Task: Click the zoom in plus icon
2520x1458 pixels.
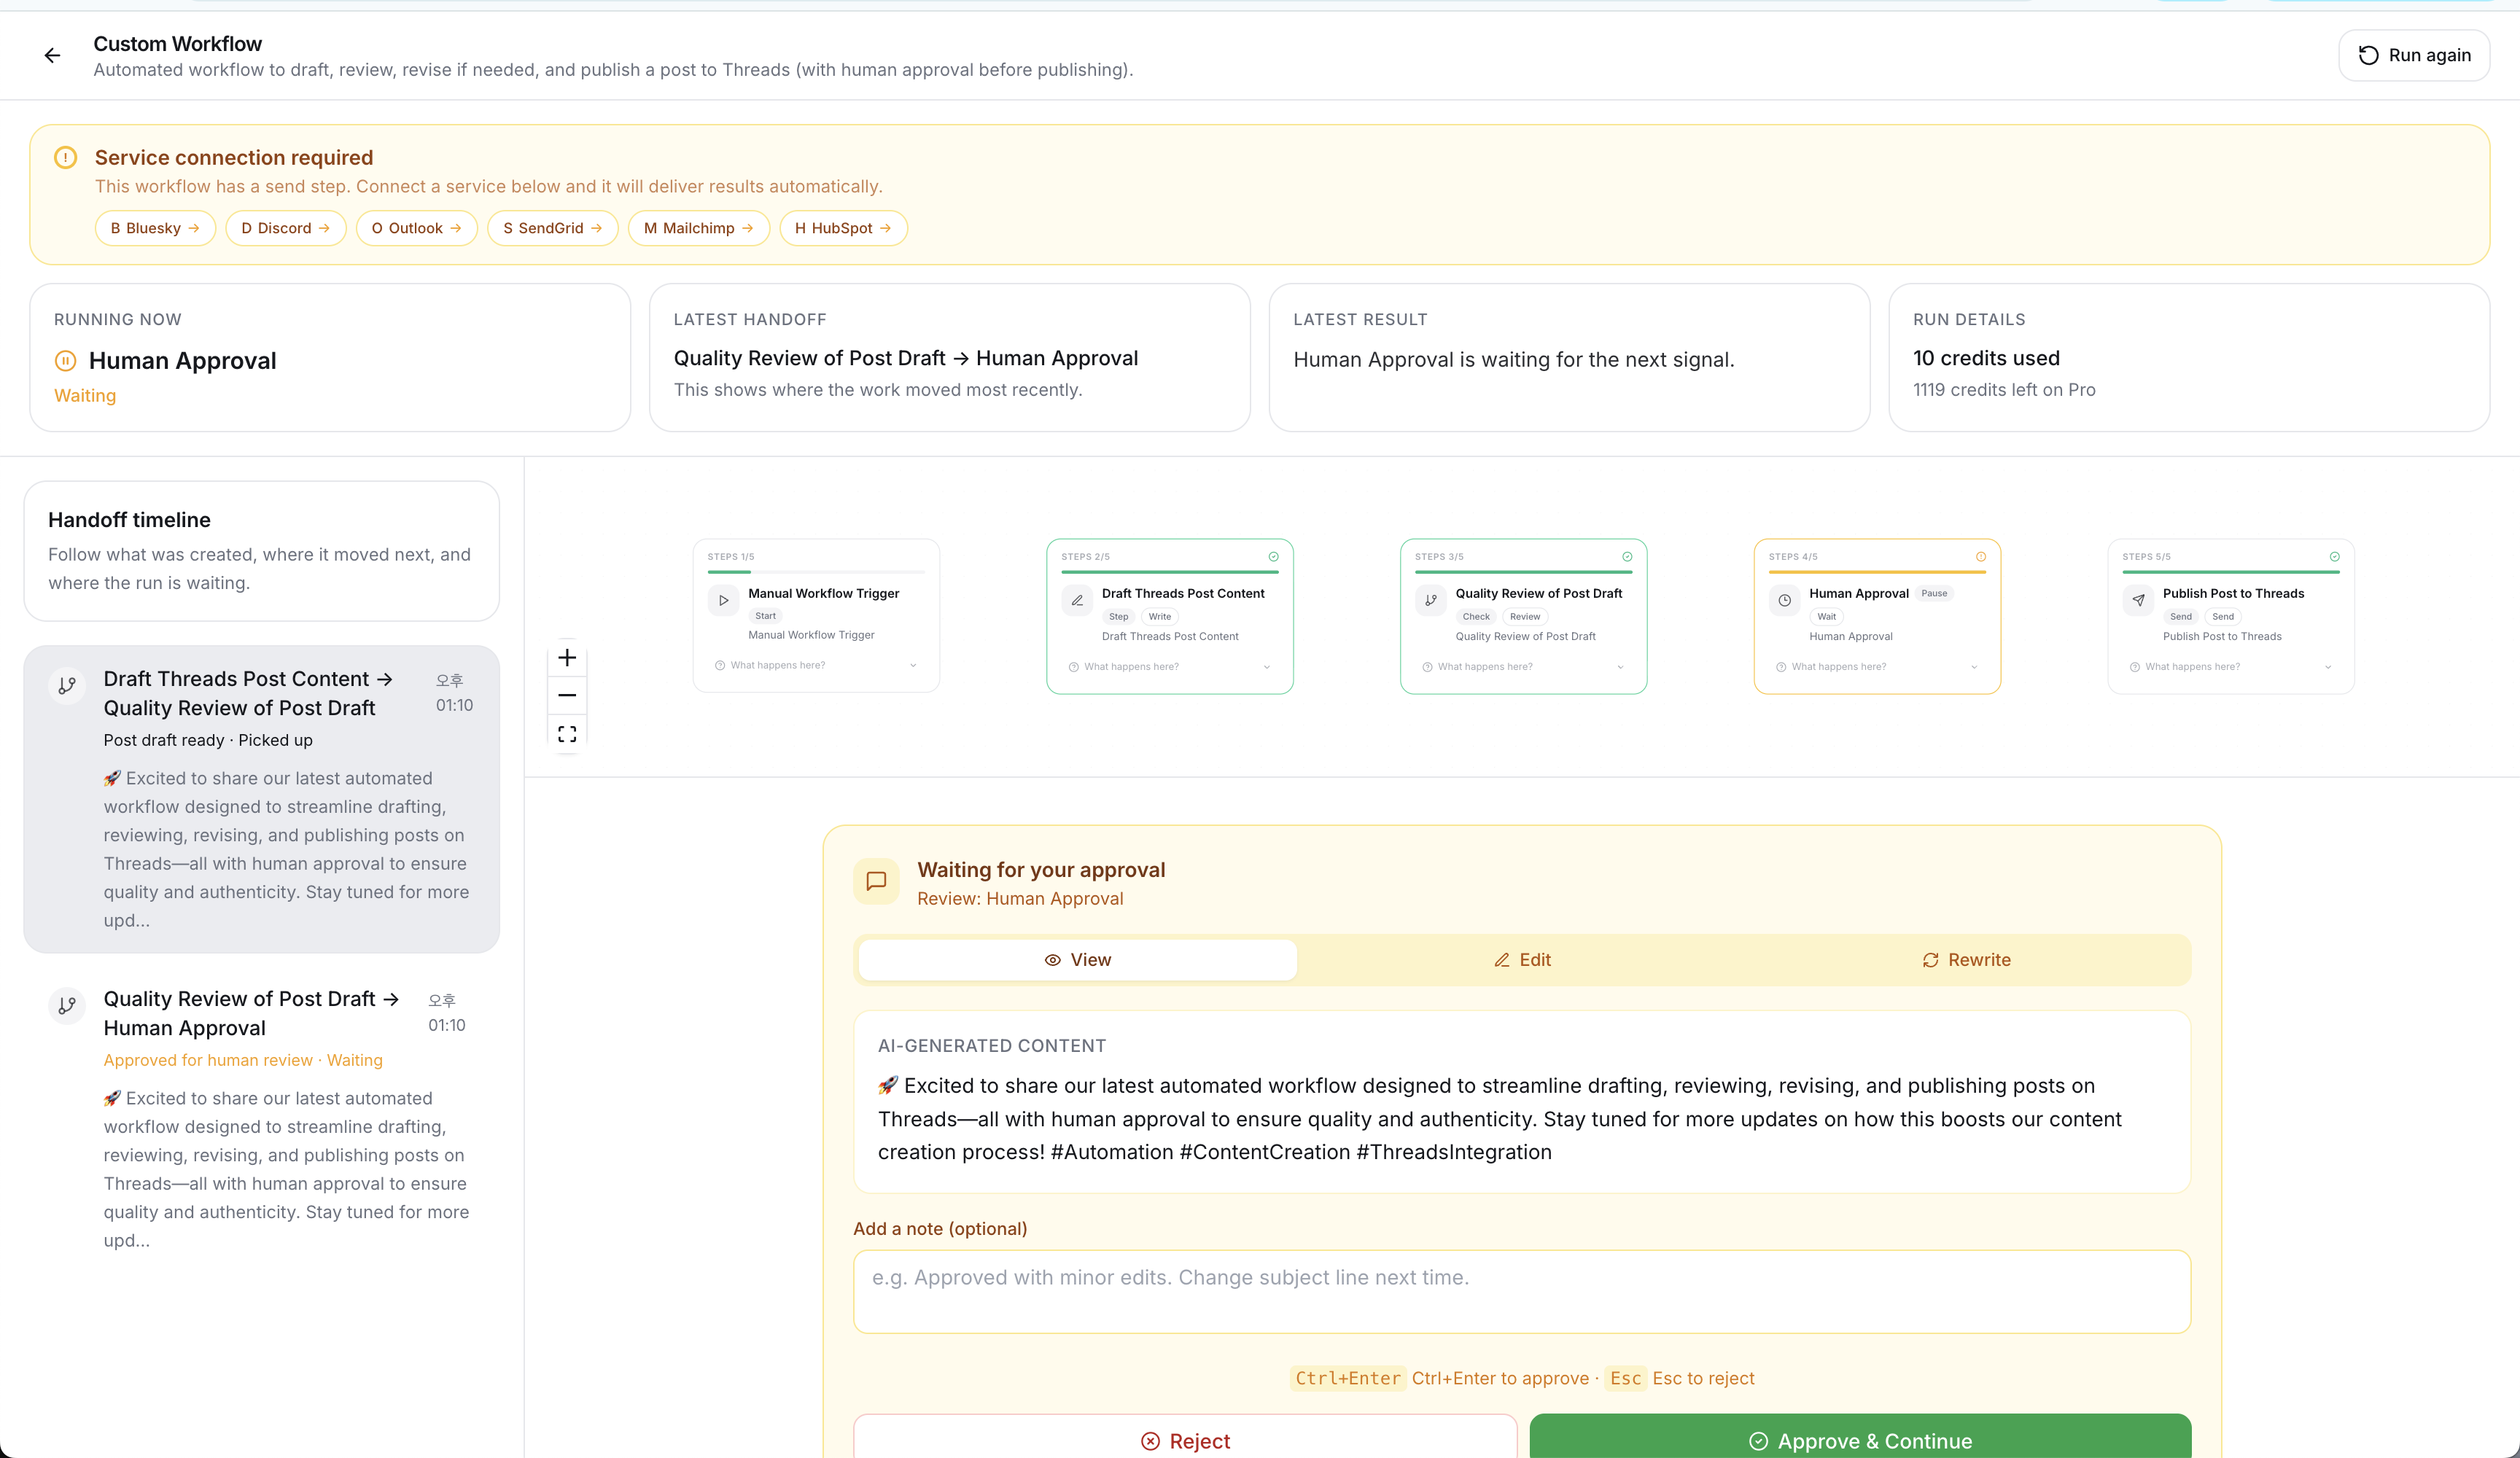Action: [x=567, y=658]
